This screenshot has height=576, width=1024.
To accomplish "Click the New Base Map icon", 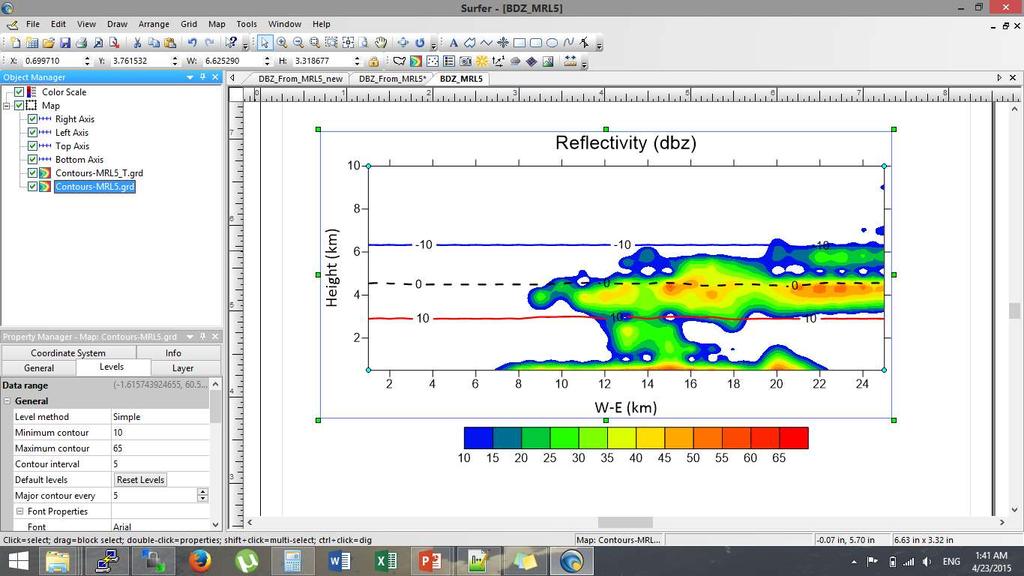I will 399,61.
